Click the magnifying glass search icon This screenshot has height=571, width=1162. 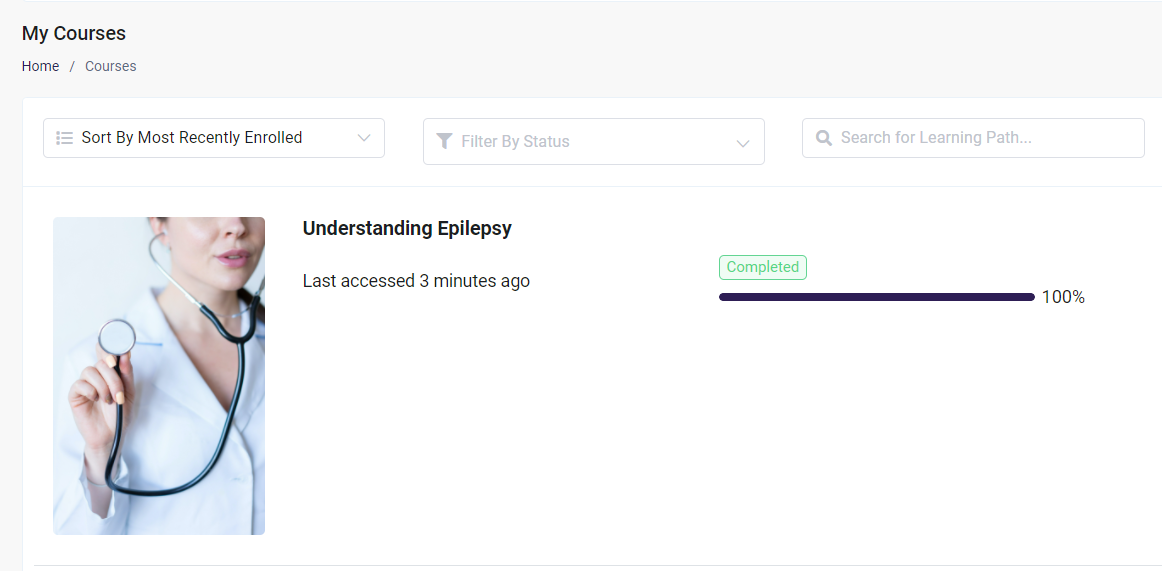[x=824, y=138]
